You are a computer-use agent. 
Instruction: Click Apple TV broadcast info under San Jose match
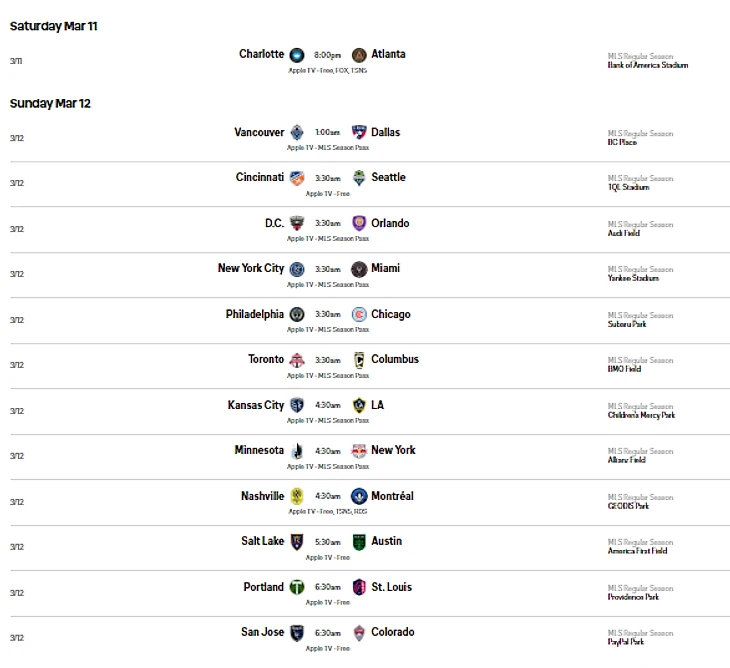coord(328,648)
